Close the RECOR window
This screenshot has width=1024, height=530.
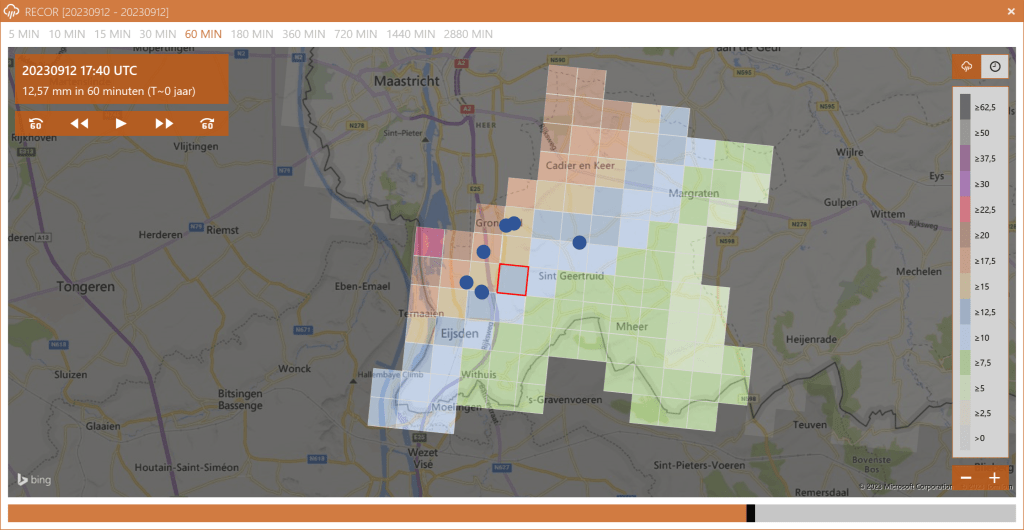[1009, 11]
